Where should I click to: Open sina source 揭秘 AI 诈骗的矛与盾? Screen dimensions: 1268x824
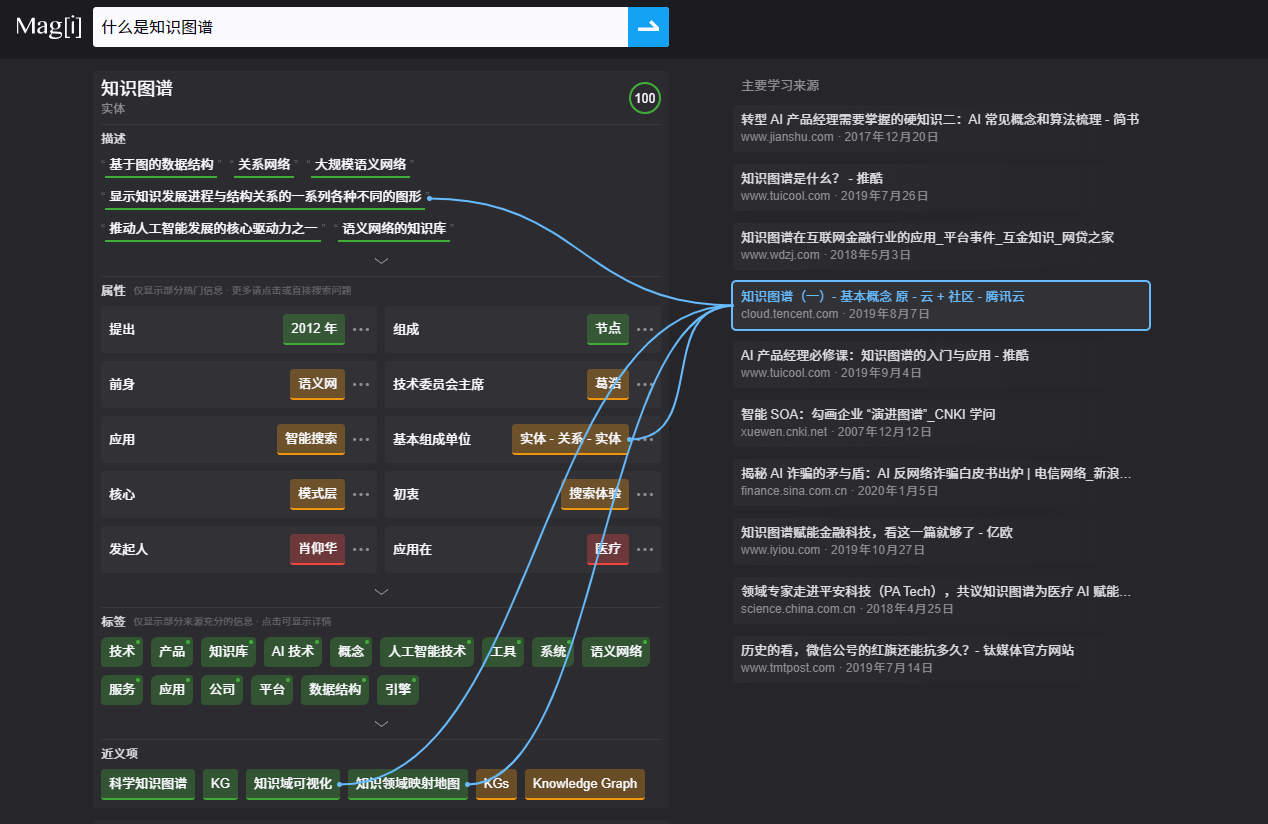coord(941,482)
